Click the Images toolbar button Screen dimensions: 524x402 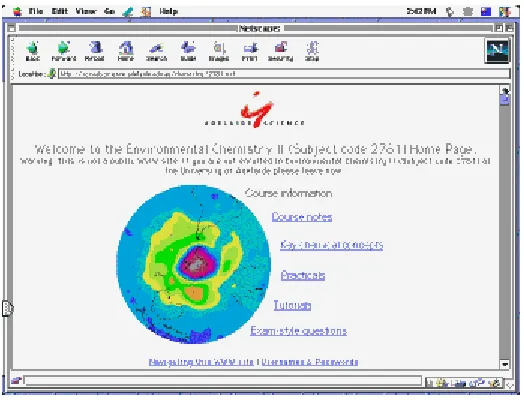coord(219,51)
